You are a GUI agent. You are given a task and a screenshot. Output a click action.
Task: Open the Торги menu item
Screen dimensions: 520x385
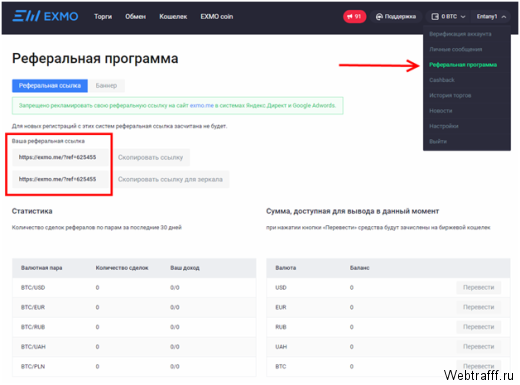[103, 16]
